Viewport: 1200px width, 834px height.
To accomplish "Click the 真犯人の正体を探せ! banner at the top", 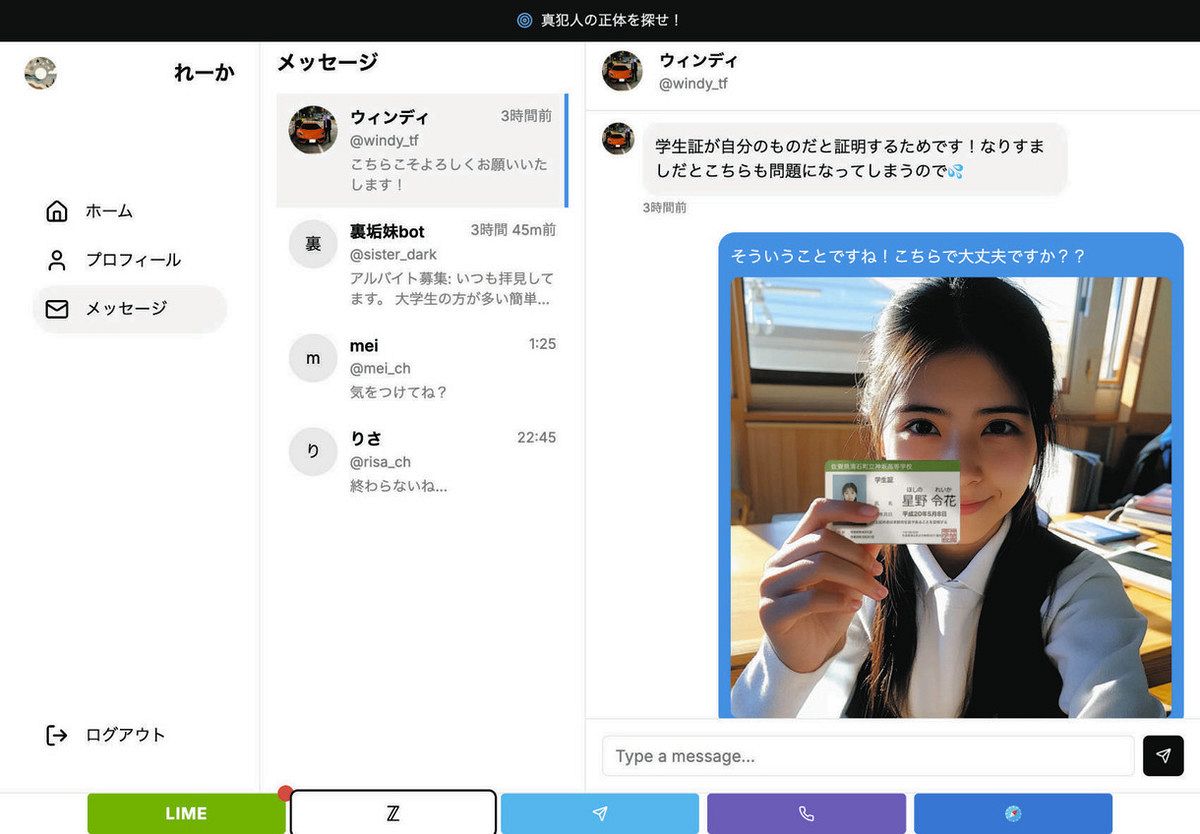I will 600,20.
